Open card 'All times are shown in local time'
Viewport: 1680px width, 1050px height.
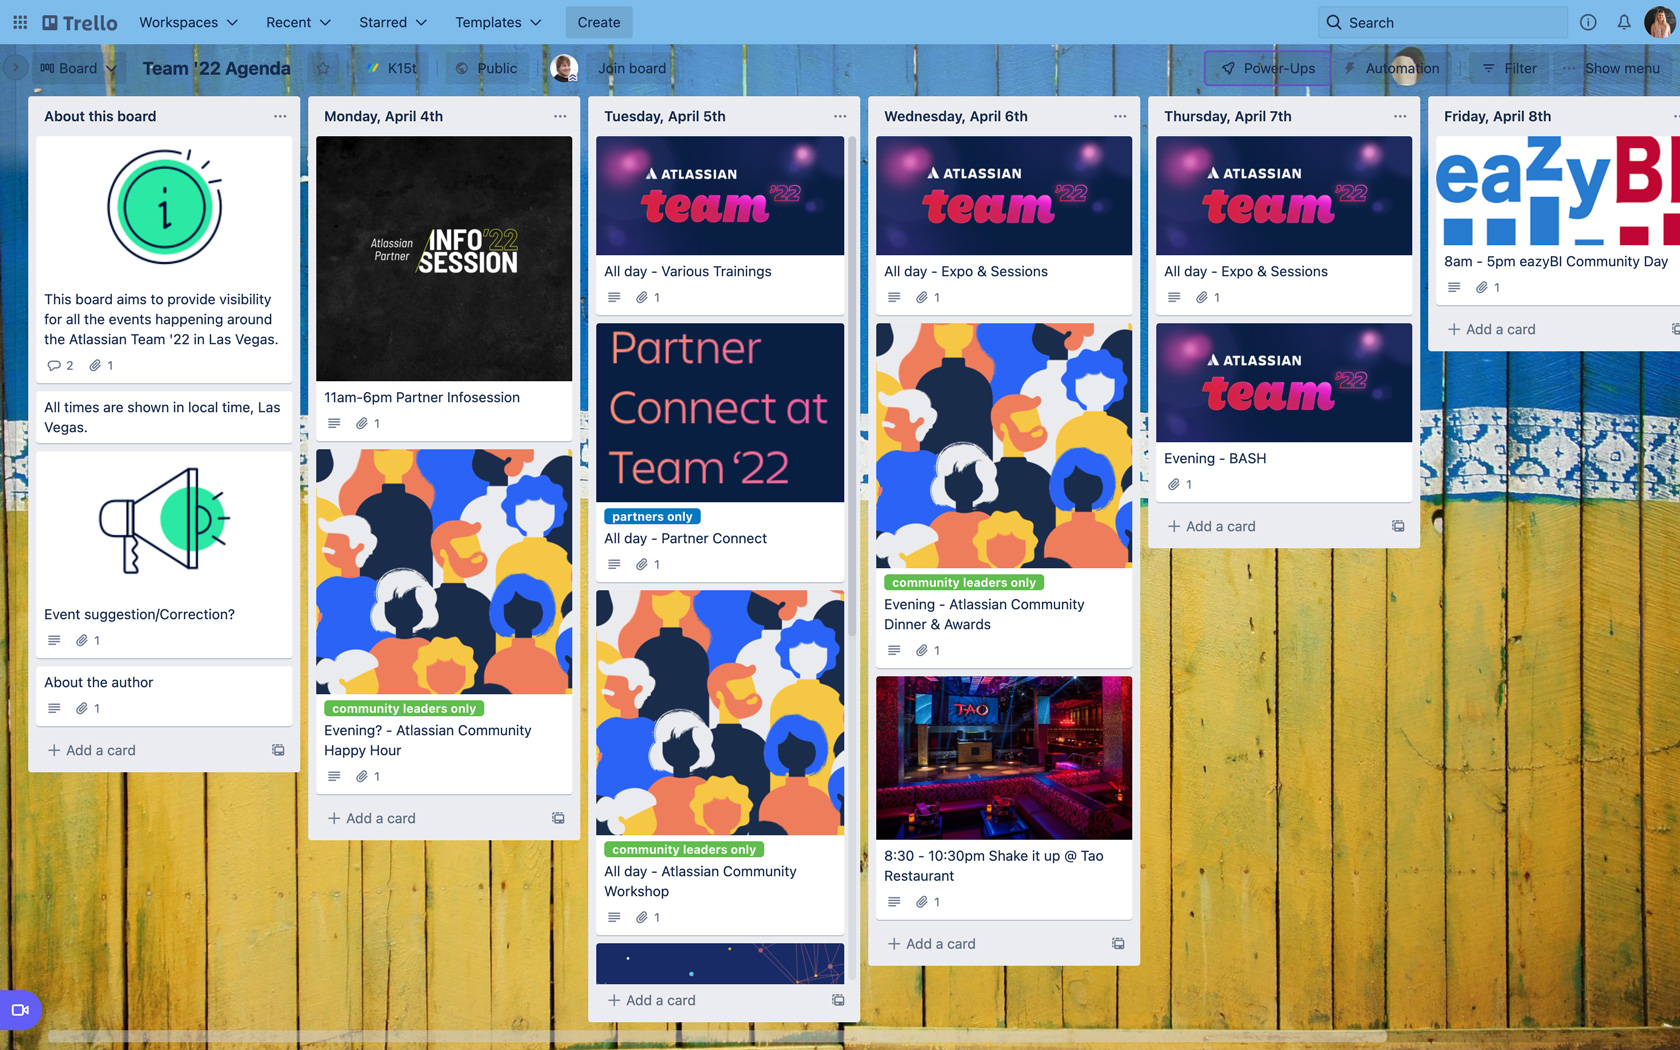pyautogui.click(x=164, y=417)
